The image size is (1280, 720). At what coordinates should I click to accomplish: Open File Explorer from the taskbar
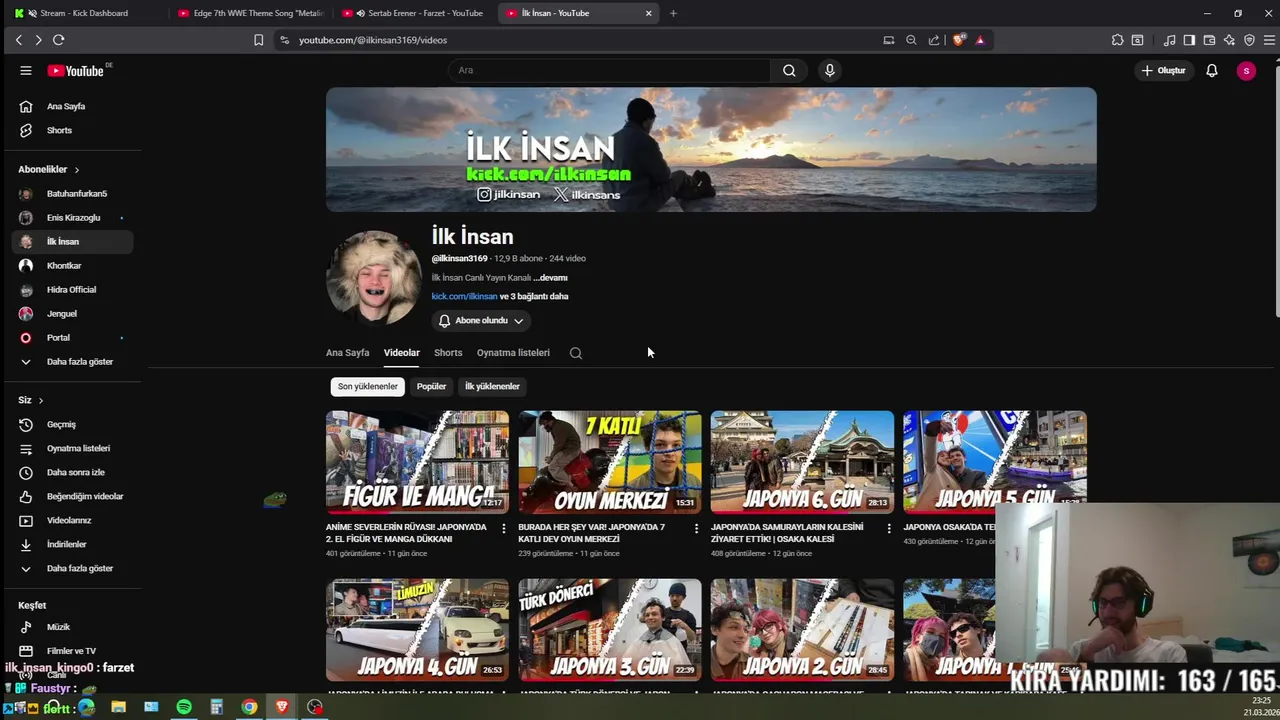(118, 707)
